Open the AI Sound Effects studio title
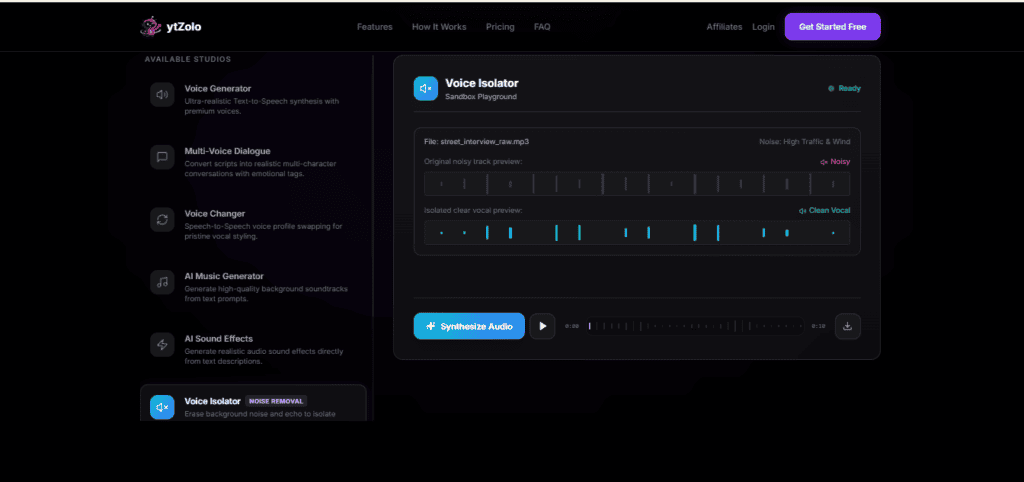Viewport: 1024px width, 482px height. point(219,339)
